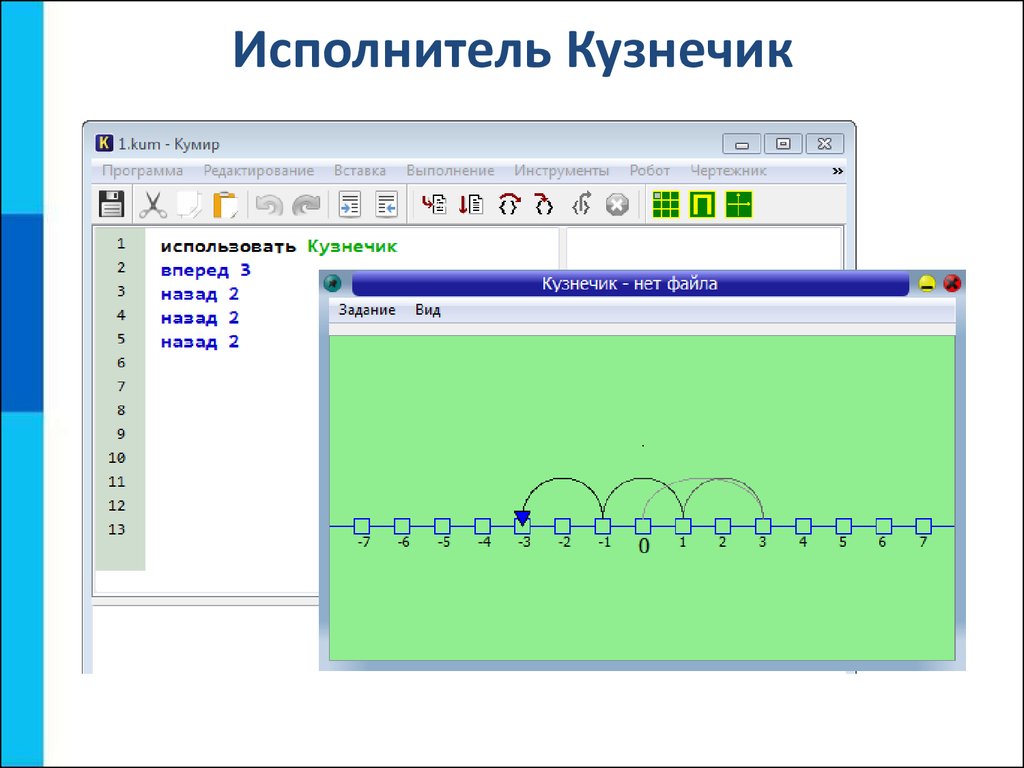Screen dimensions: 1024x768
Task: Click the Cut scissors icon
Action: pos(152,204)
